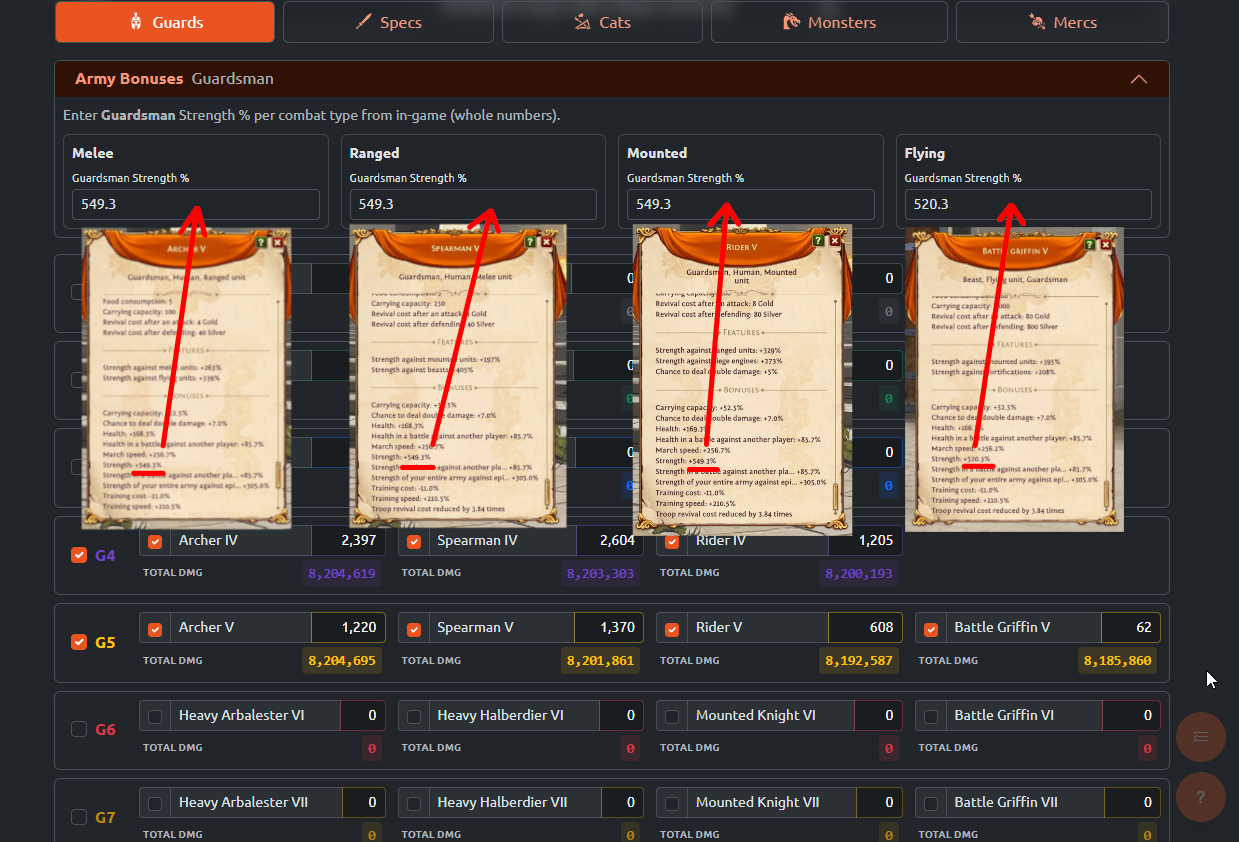Uncheck the G5 tier checkbox
The height and width of the screenshot is (842, 1239).
point(79,642)
